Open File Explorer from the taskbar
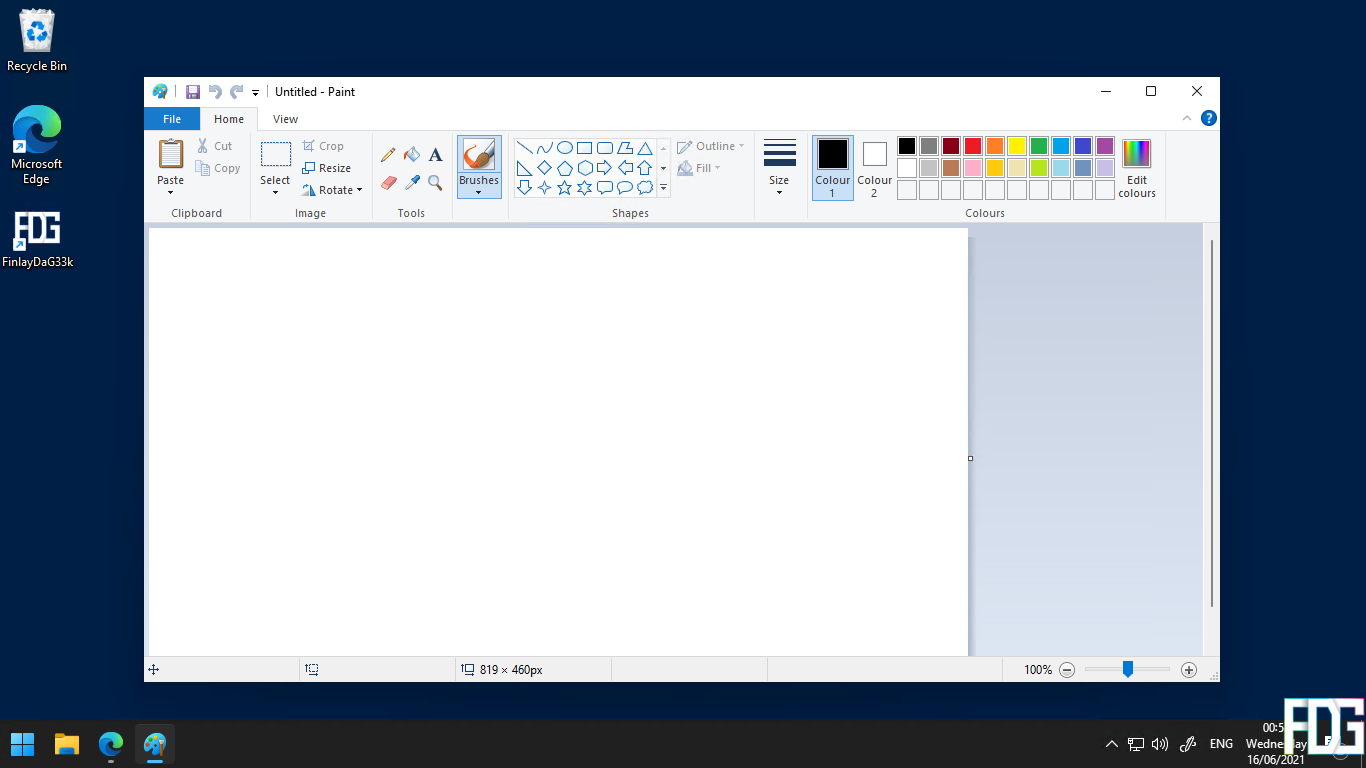Viewport: 1366px width, 768px height. [x=67, y=744]
